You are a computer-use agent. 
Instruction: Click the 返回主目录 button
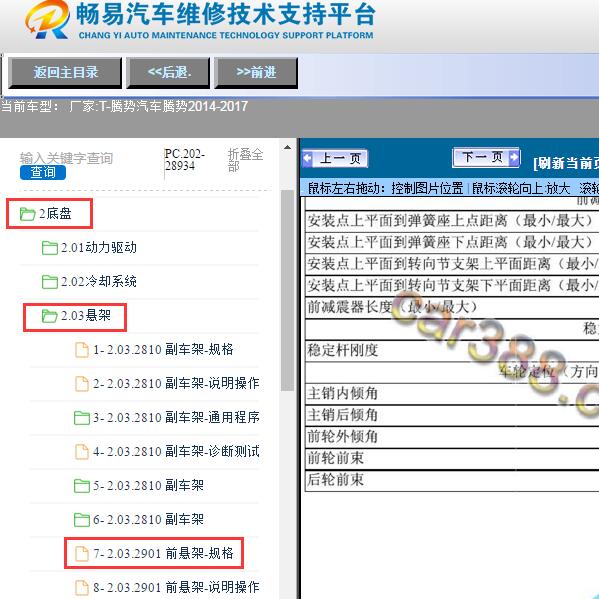tap(65, 73)
